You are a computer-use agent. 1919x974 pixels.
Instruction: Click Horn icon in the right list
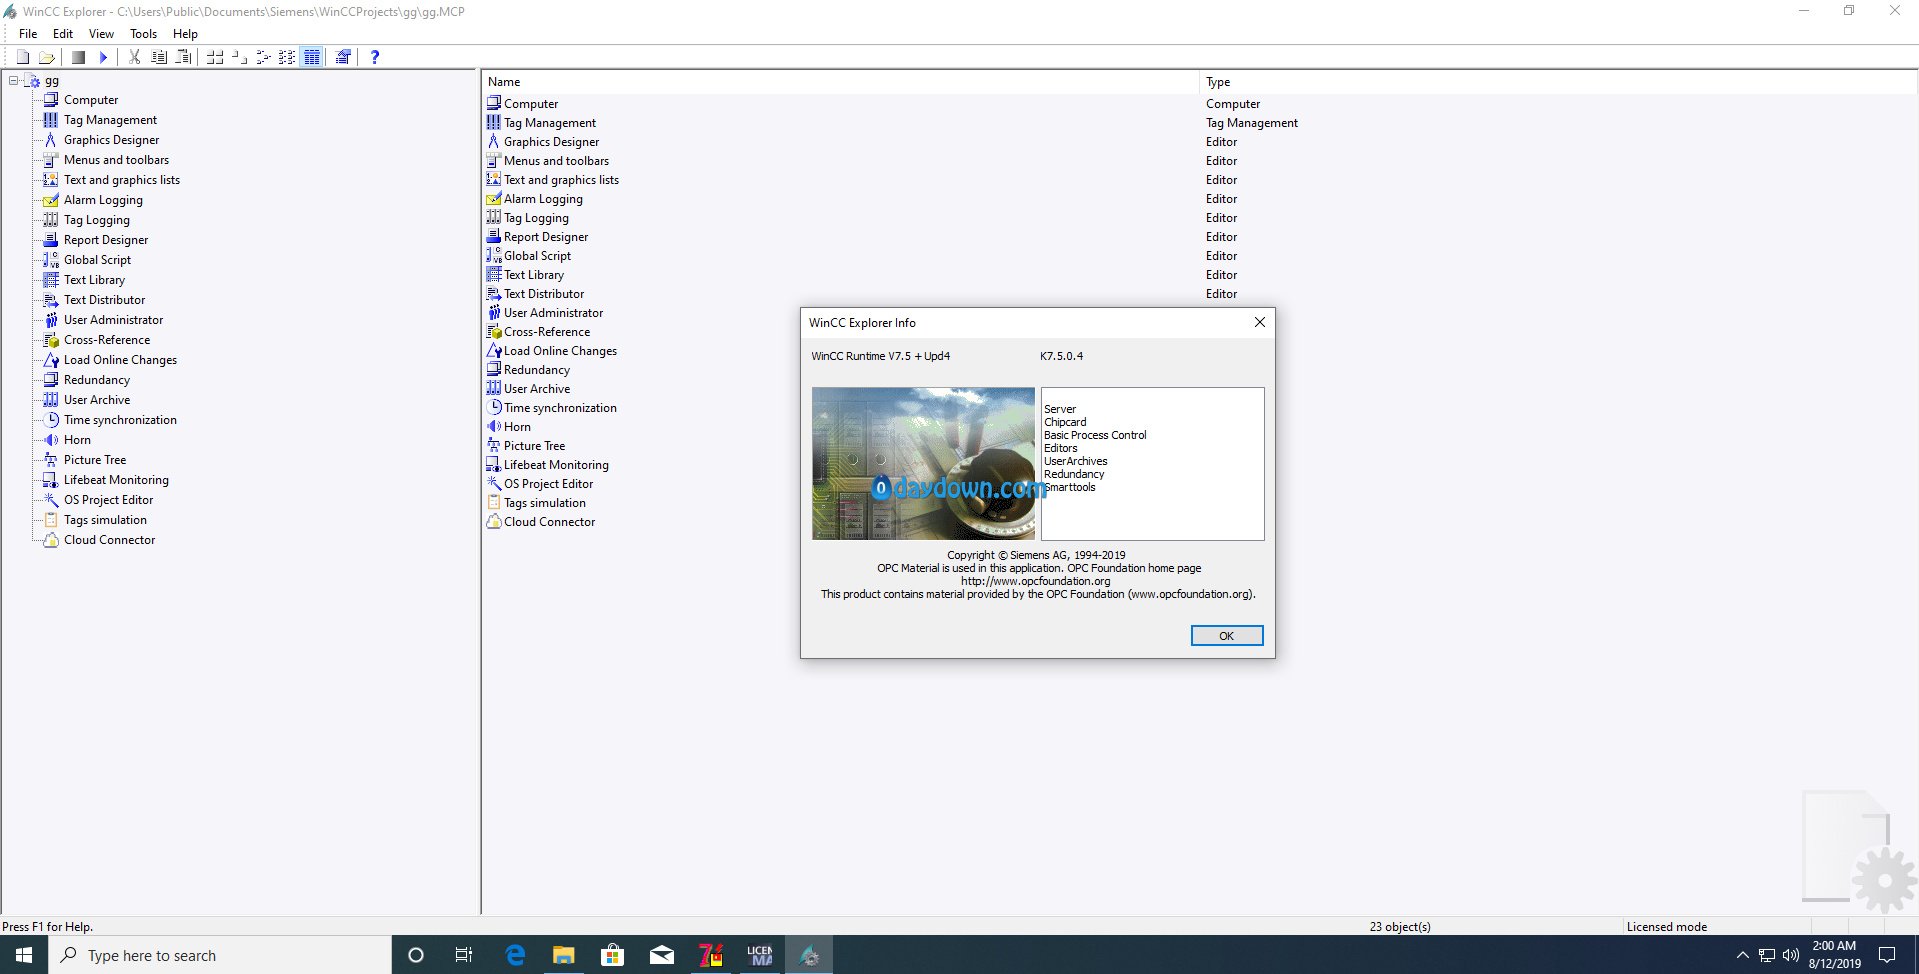coord(493,426)
